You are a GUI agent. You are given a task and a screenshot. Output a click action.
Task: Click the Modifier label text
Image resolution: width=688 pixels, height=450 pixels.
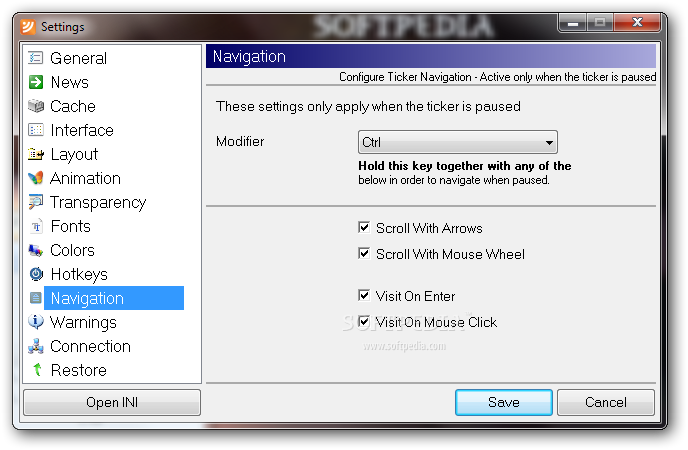click(x=240, y=142)
